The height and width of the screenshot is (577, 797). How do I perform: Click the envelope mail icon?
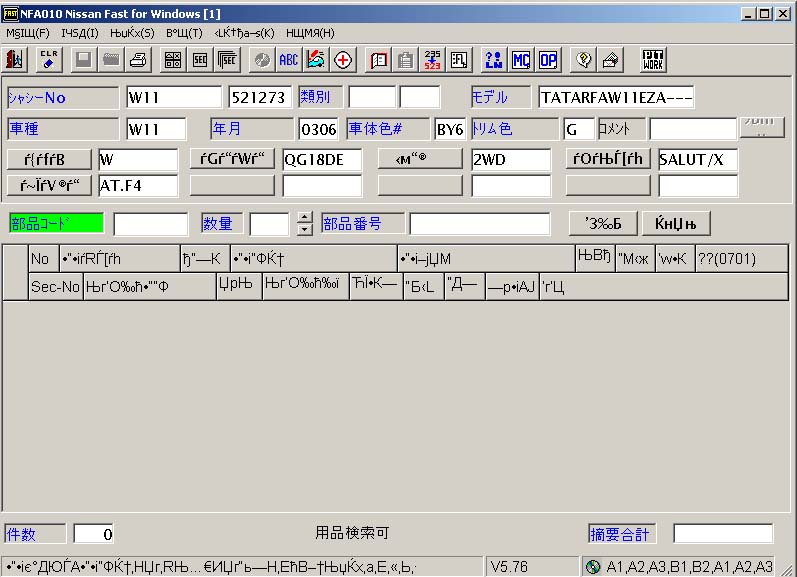[610, 60]
